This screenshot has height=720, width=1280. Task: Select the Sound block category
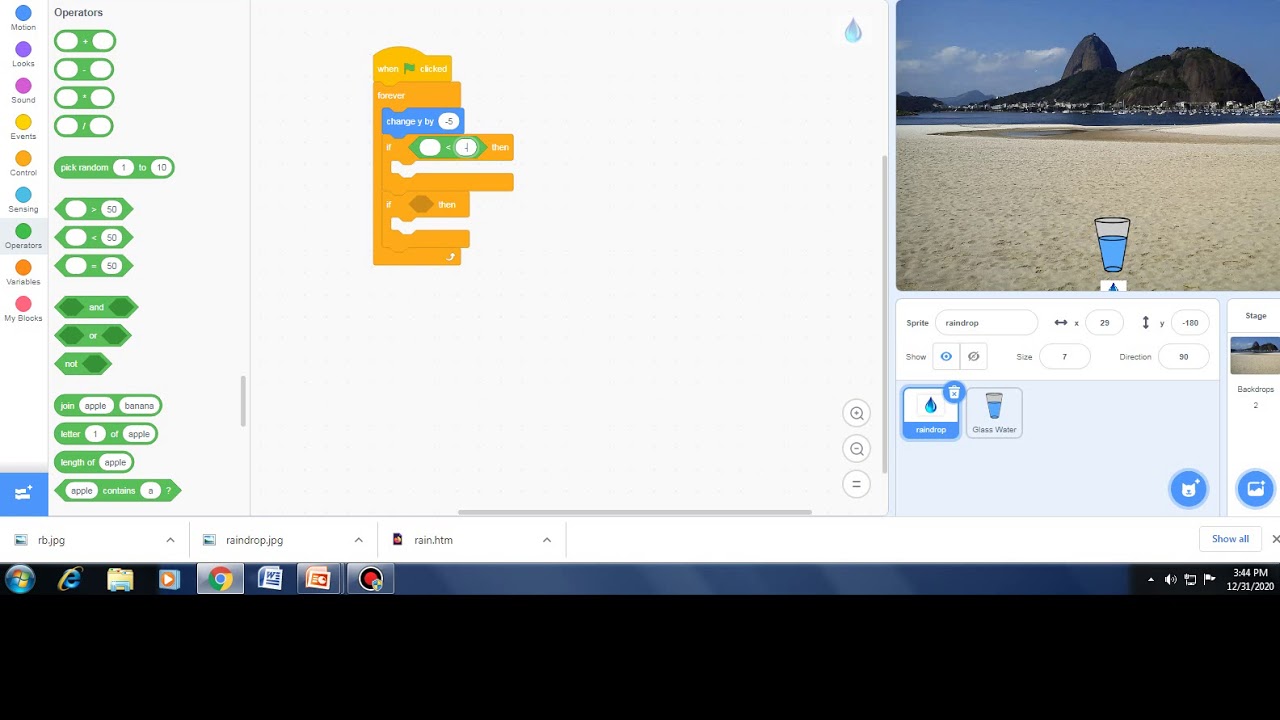23,91
